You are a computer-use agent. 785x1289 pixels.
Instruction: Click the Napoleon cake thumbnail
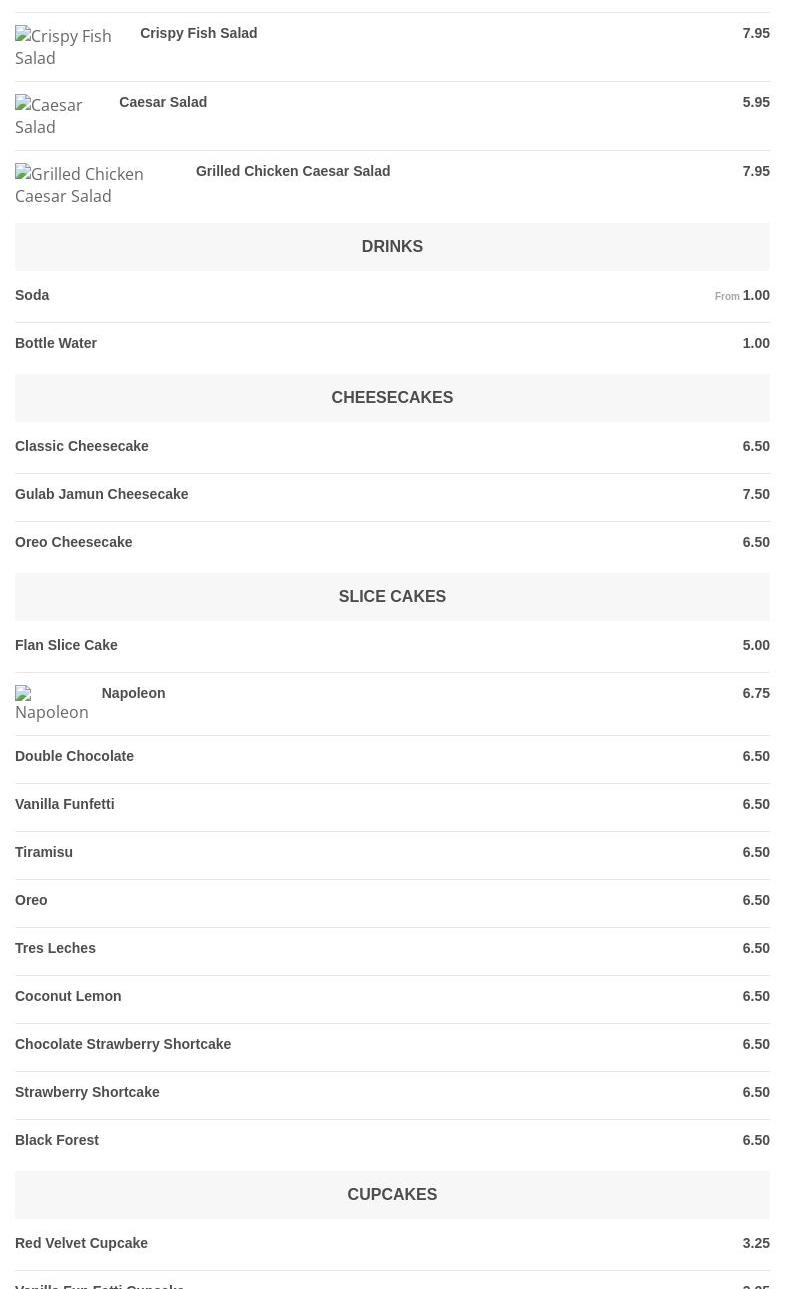52,704
